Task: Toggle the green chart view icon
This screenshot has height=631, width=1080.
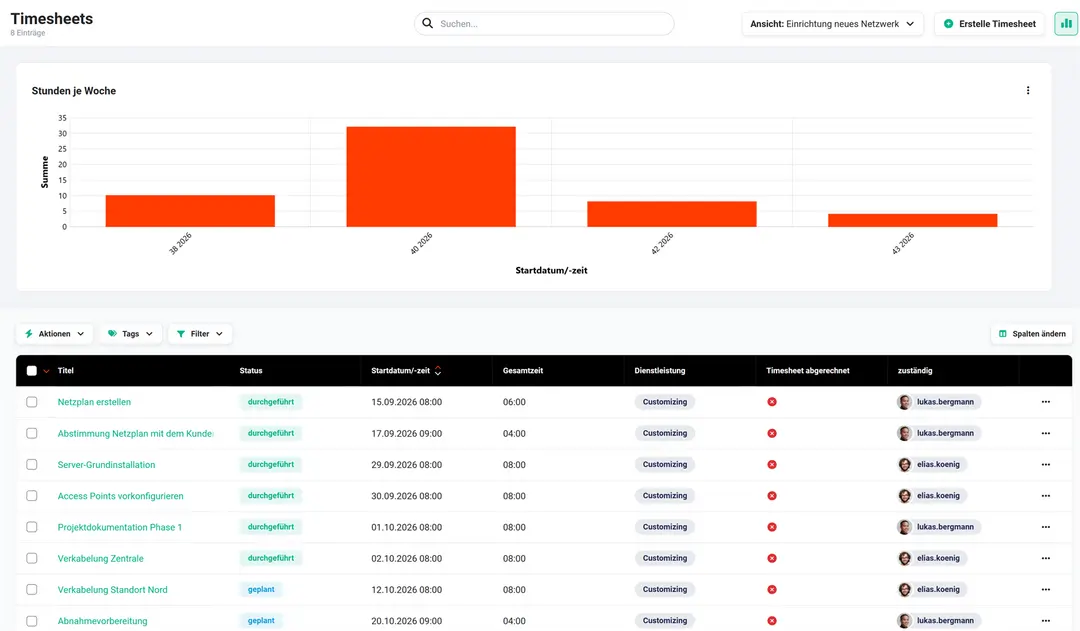Action: (1066, 23)
